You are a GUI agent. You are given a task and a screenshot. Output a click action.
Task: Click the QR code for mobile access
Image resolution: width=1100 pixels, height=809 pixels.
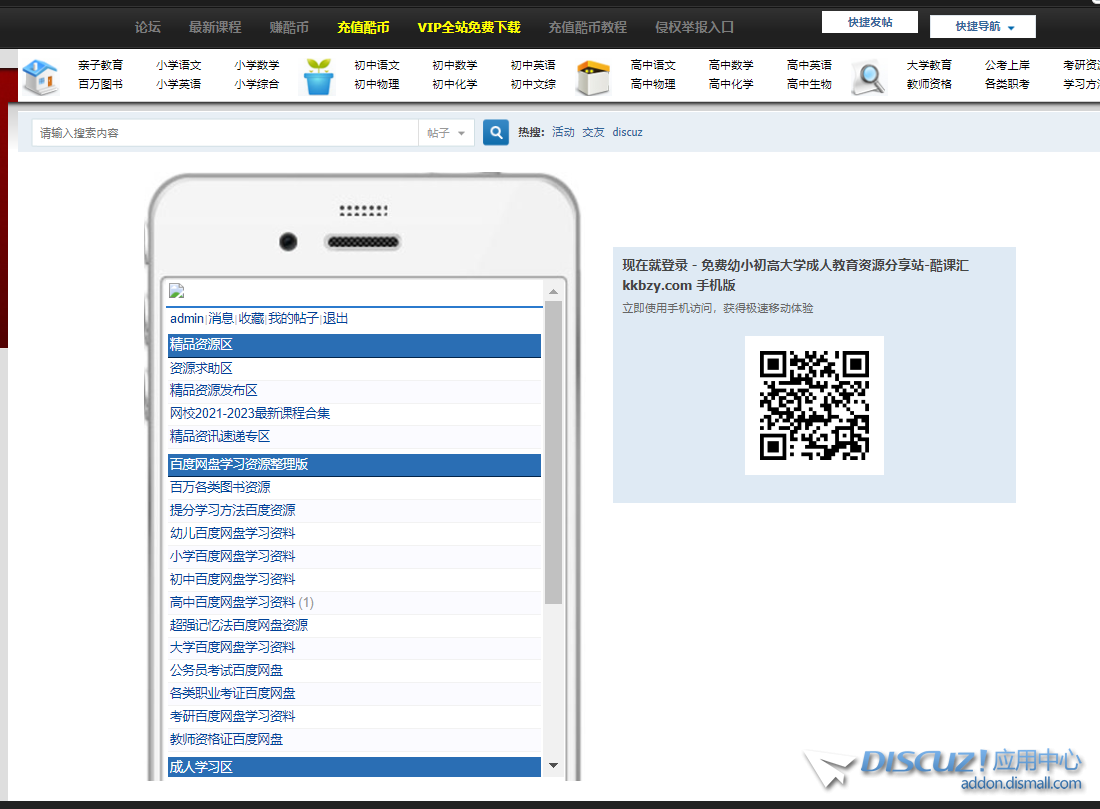814,405
